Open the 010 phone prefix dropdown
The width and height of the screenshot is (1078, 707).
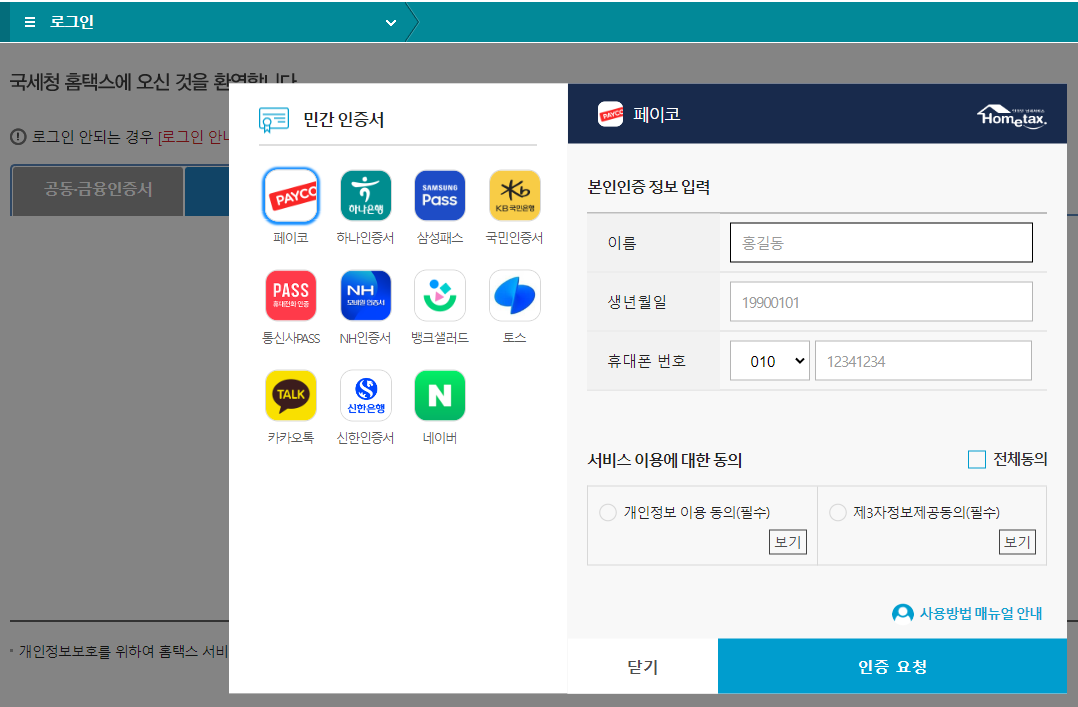[769, 361]
